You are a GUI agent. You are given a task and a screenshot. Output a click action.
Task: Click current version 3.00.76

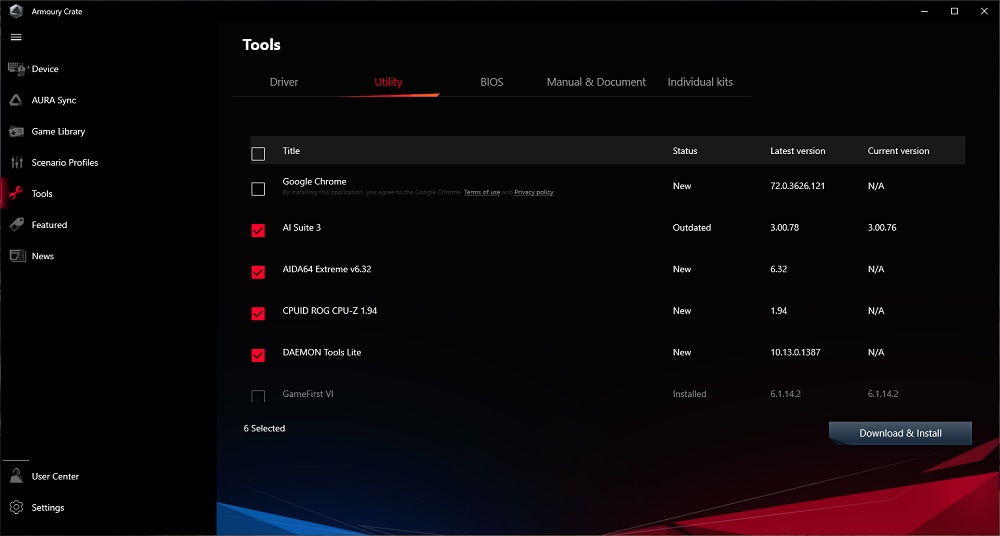pos(882,227)
